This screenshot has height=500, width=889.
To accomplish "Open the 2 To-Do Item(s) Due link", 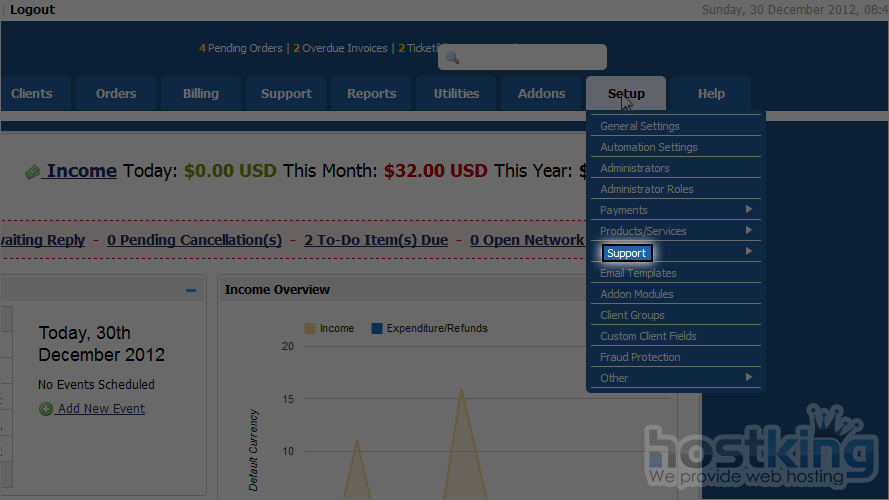I will pyautogui.click(x=376, y=240).
